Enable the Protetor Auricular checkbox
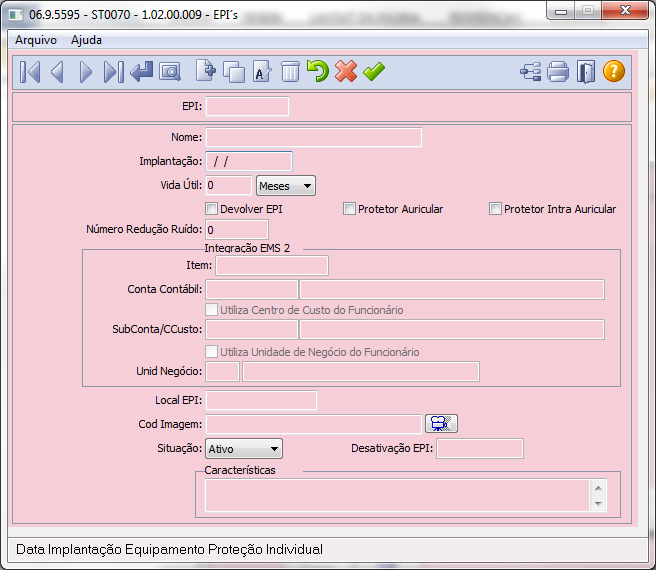The image size is (656, 570). [349, 208]
